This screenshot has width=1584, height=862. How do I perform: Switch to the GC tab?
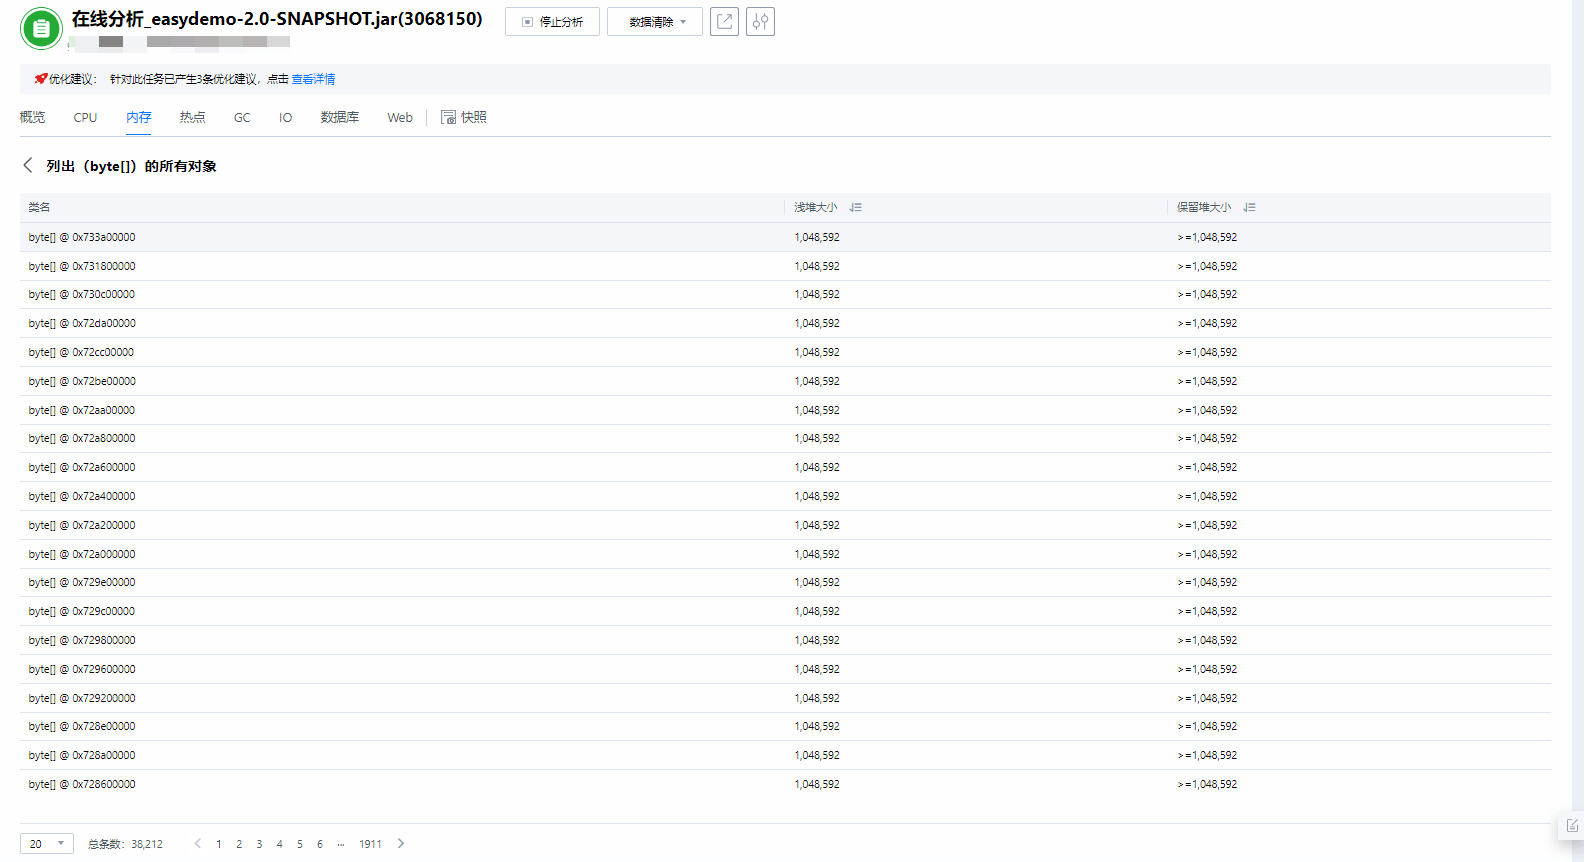coord(242,117)
